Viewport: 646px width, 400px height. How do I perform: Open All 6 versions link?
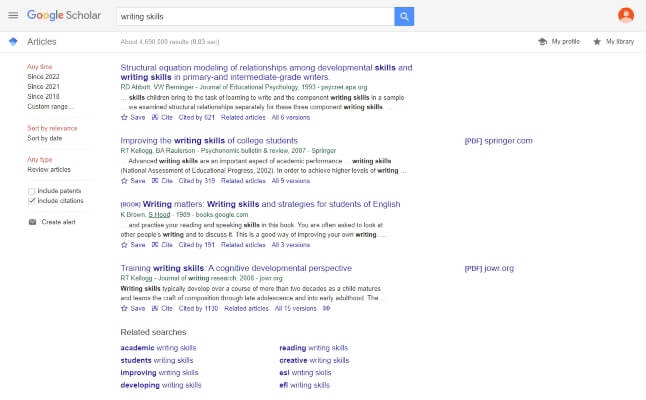[291, 117]
